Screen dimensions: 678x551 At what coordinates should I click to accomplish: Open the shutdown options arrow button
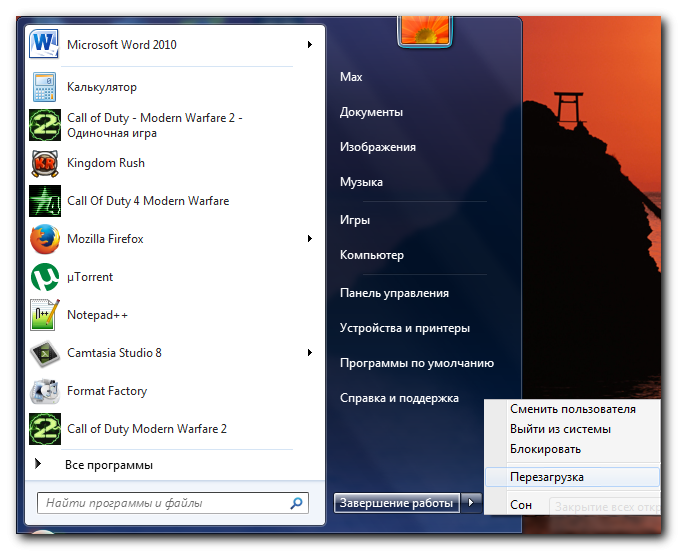471,503
